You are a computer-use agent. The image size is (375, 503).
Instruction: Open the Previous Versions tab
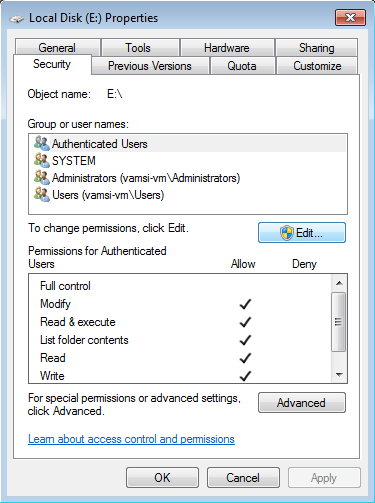pyautogui.click(x=150, y=66)
